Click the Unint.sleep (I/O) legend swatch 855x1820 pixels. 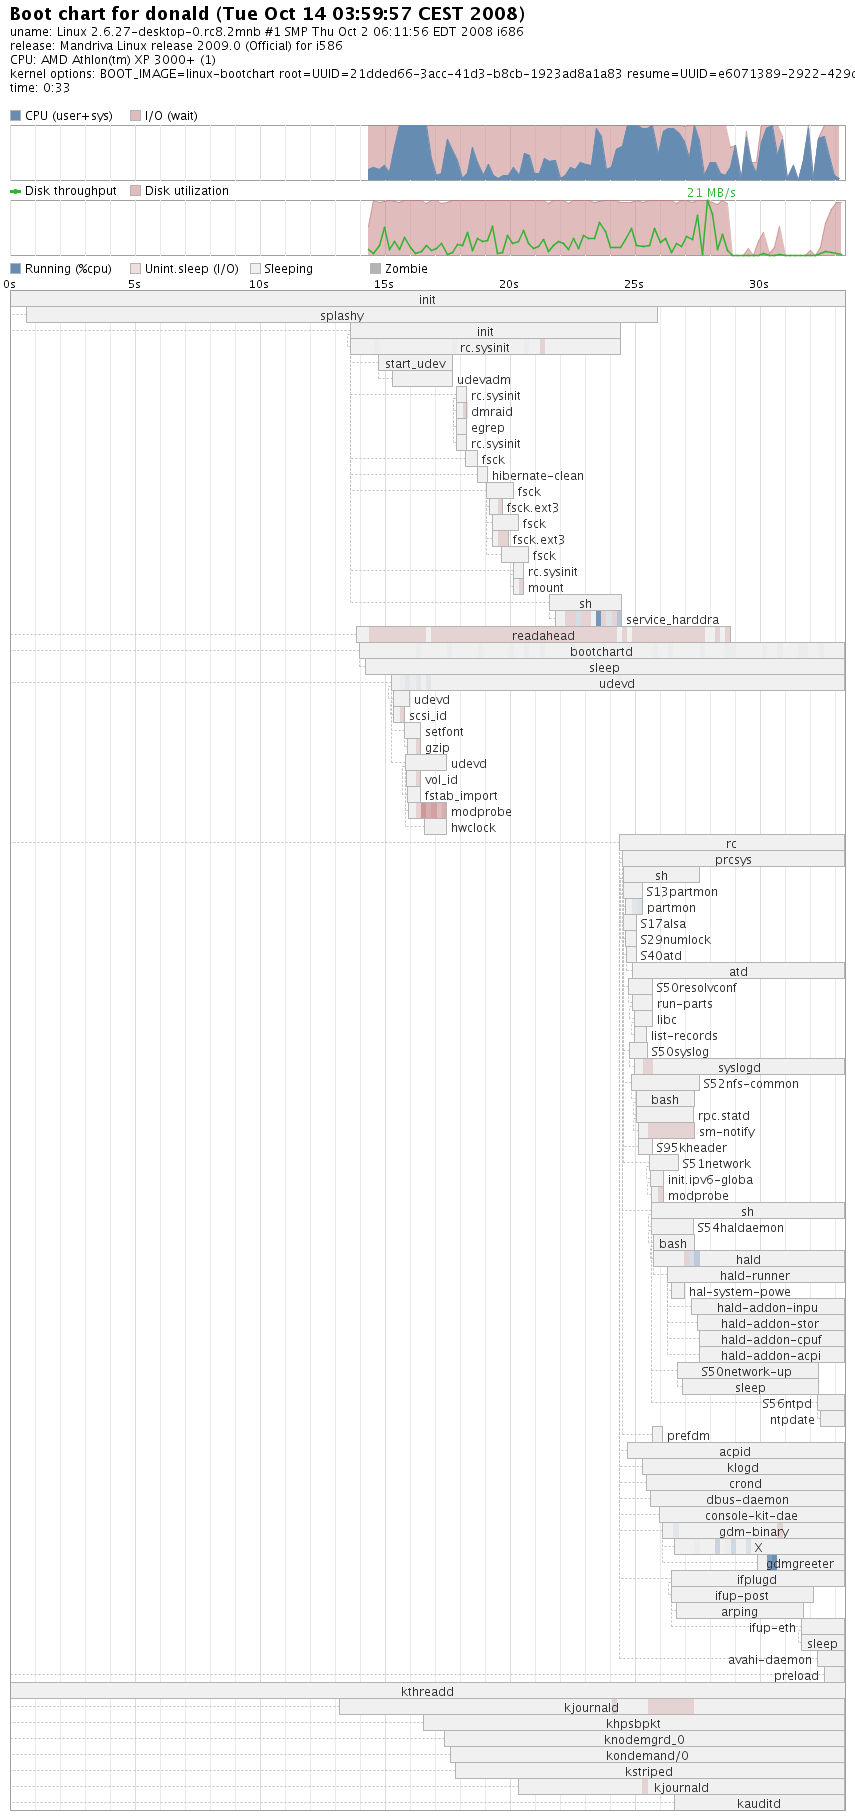tap(135, 269)
